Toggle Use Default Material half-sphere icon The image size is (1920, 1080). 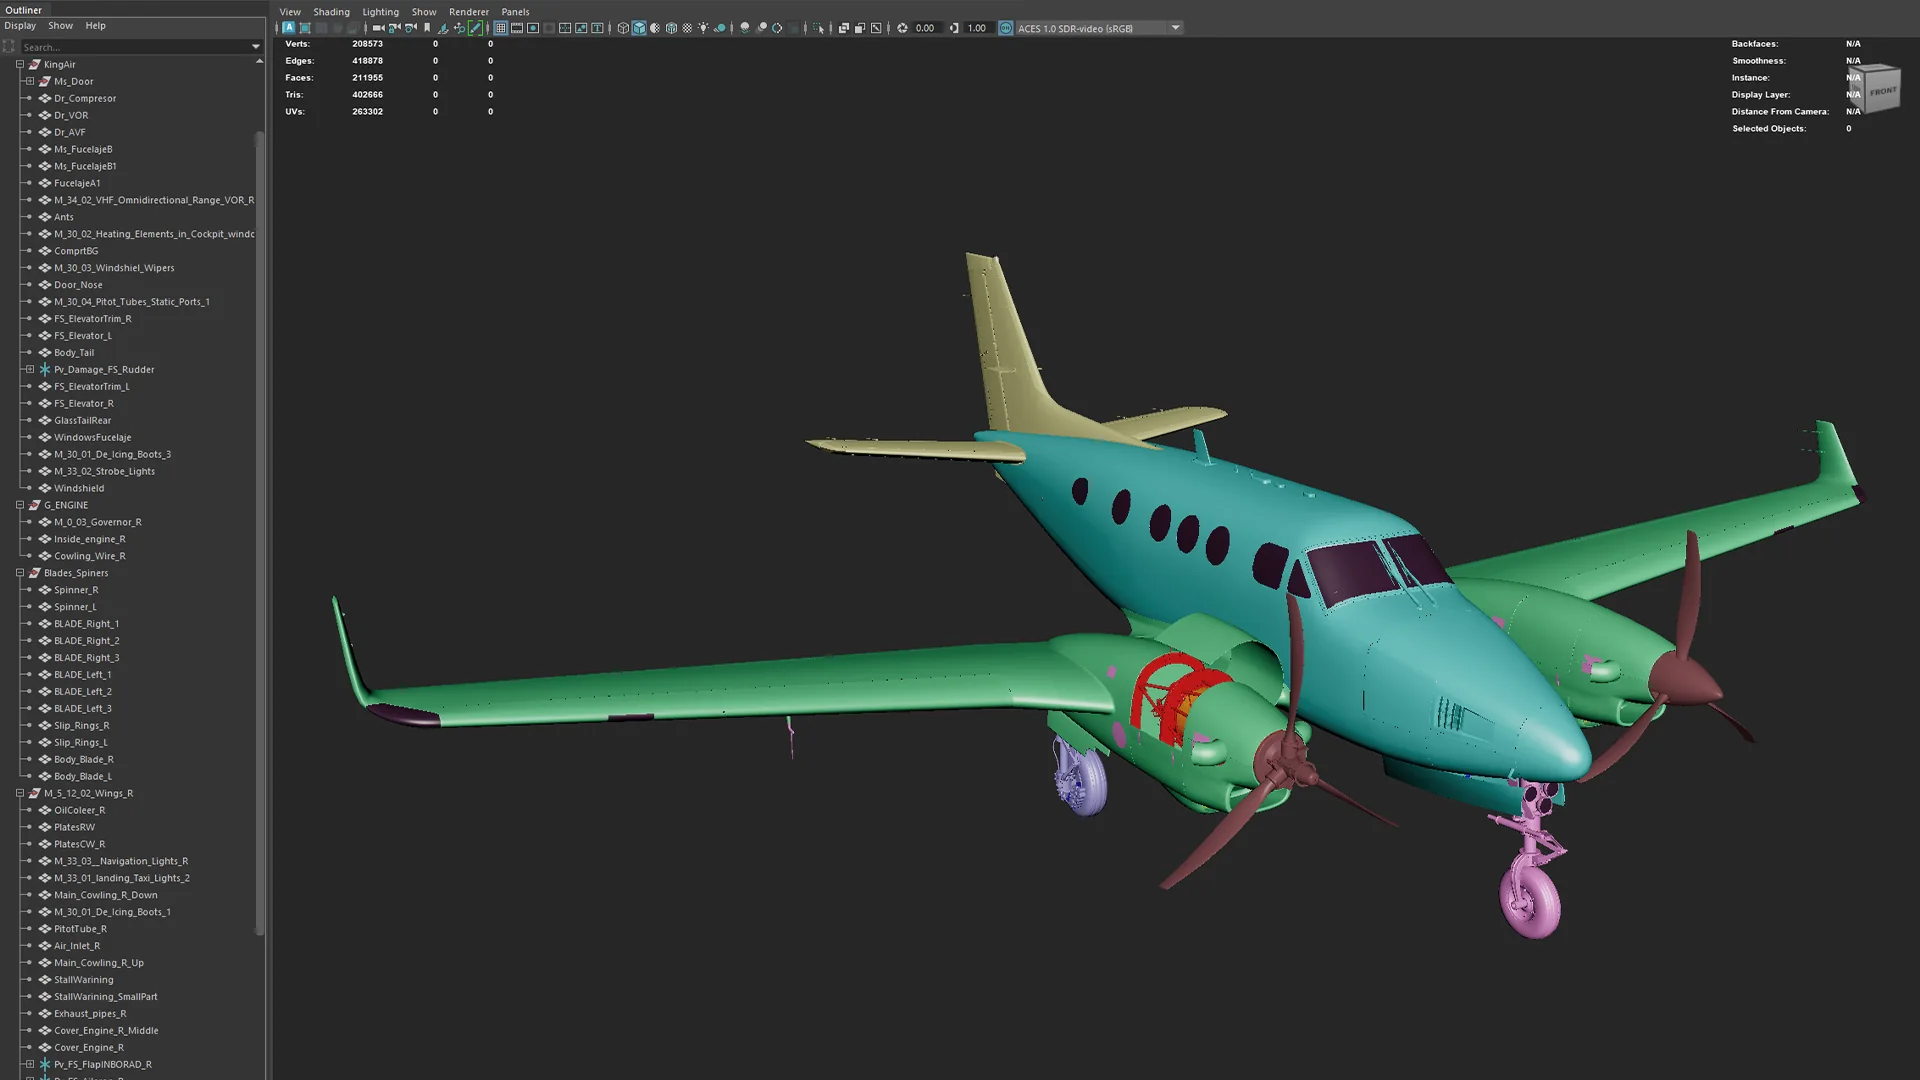point(655,28)
